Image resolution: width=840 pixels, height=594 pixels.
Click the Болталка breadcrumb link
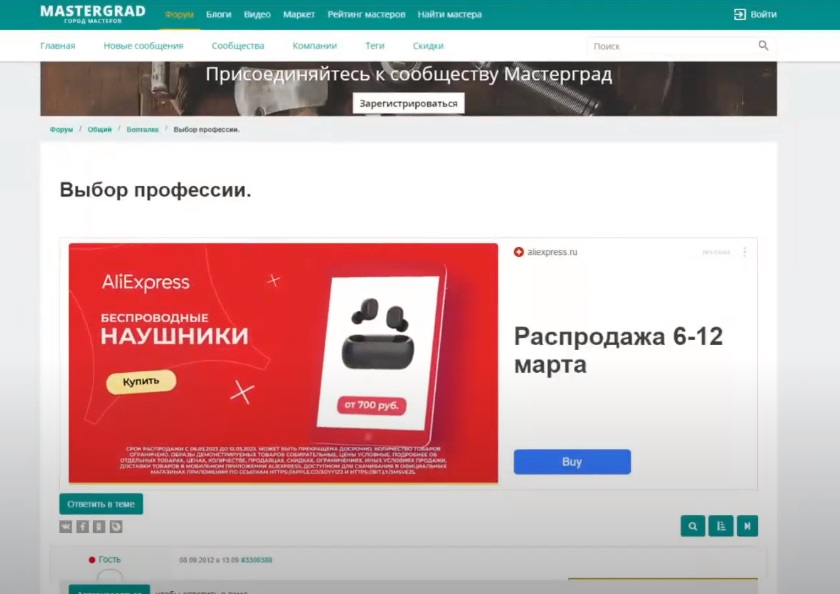click(x=142, y=130)
